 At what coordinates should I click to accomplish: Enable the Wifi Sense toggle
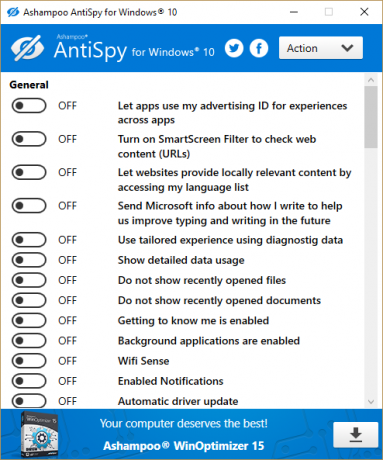click(29, 361)
